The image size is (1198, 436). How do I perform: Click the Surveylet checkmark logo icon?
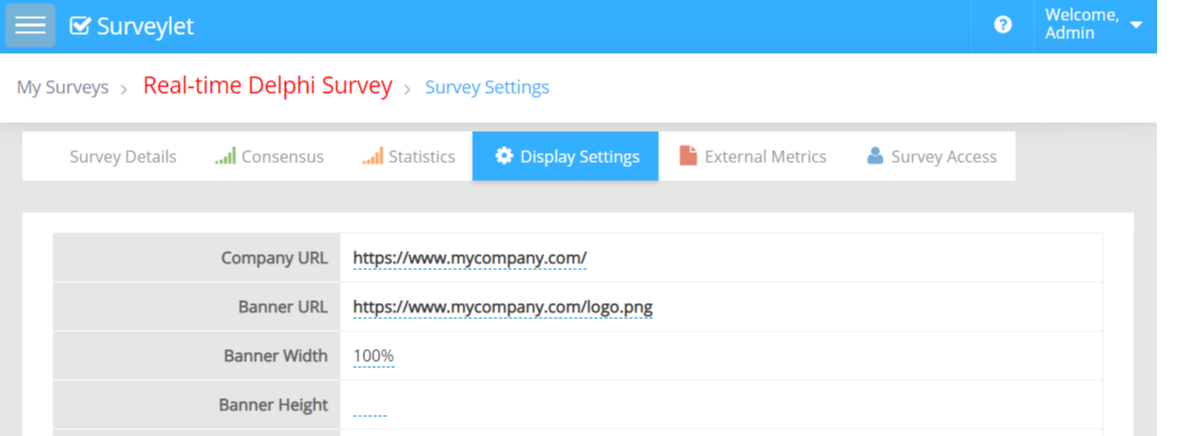pyautogui.click(x=80, y=26)
